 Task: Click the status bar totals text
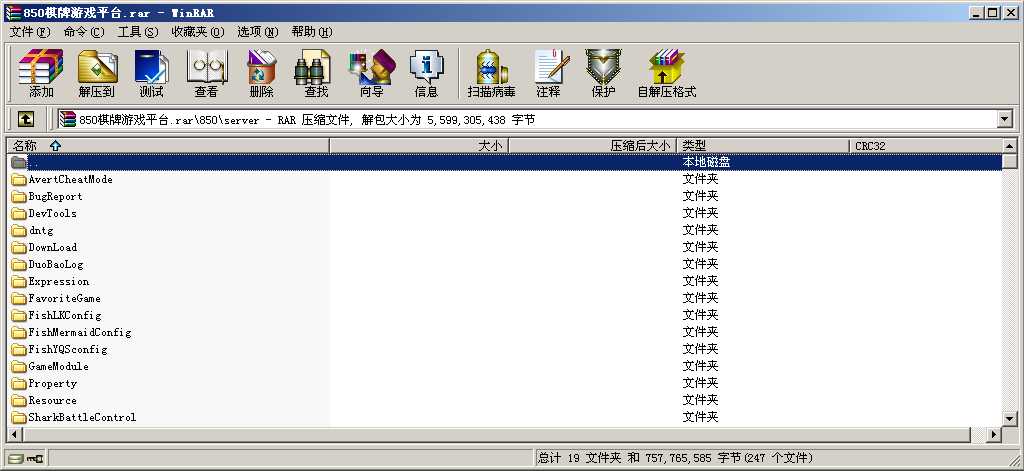676,458
